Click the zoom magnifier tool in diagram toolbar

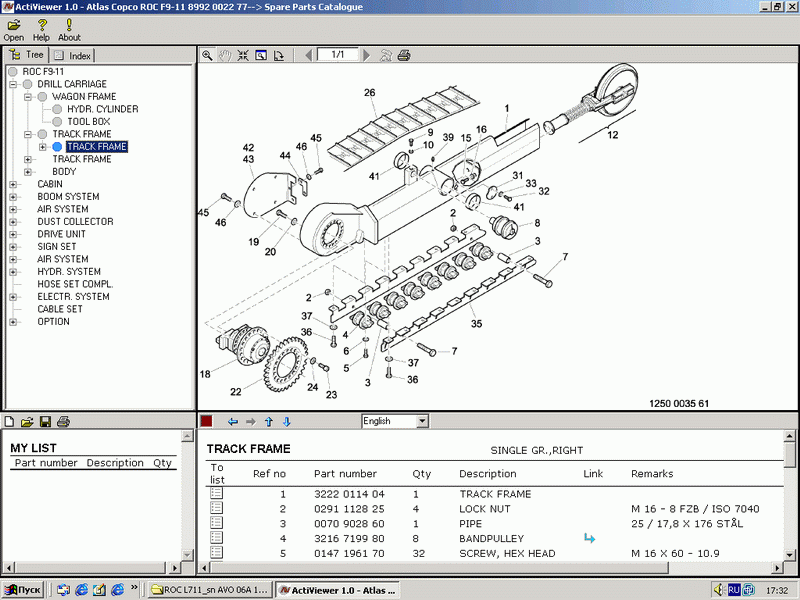pyautogui.click(x=207, y=55)
